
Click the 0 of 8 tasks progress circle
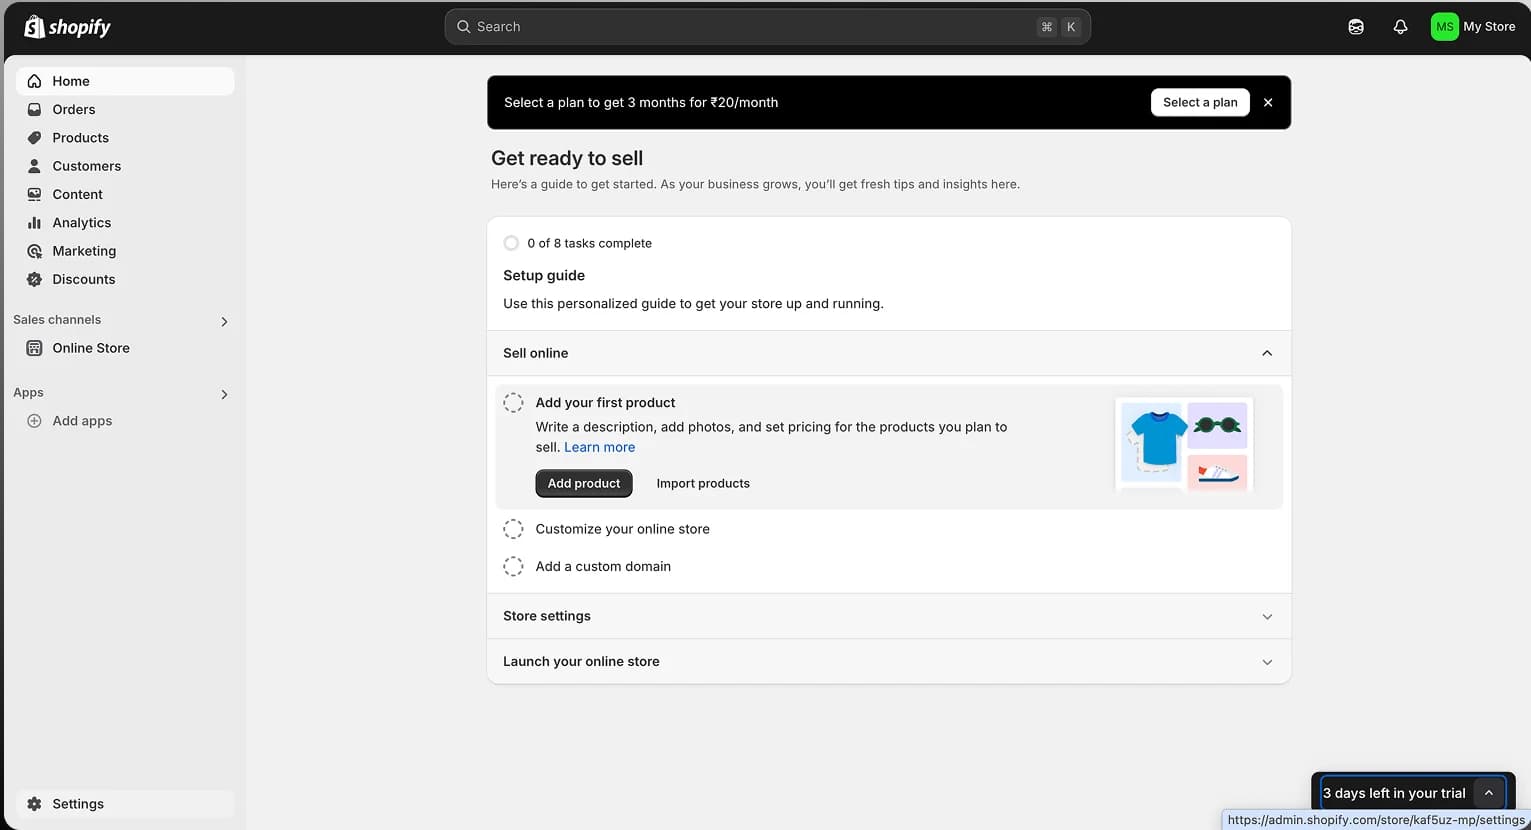[511, 243]
